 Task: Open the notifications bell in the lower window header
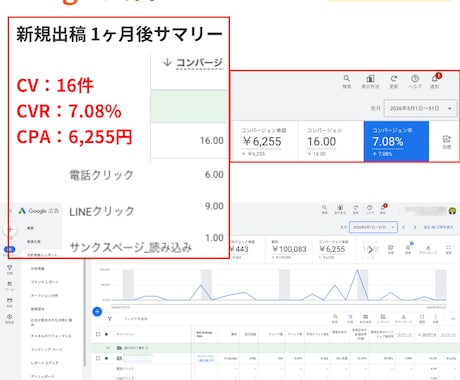(383, 207)
